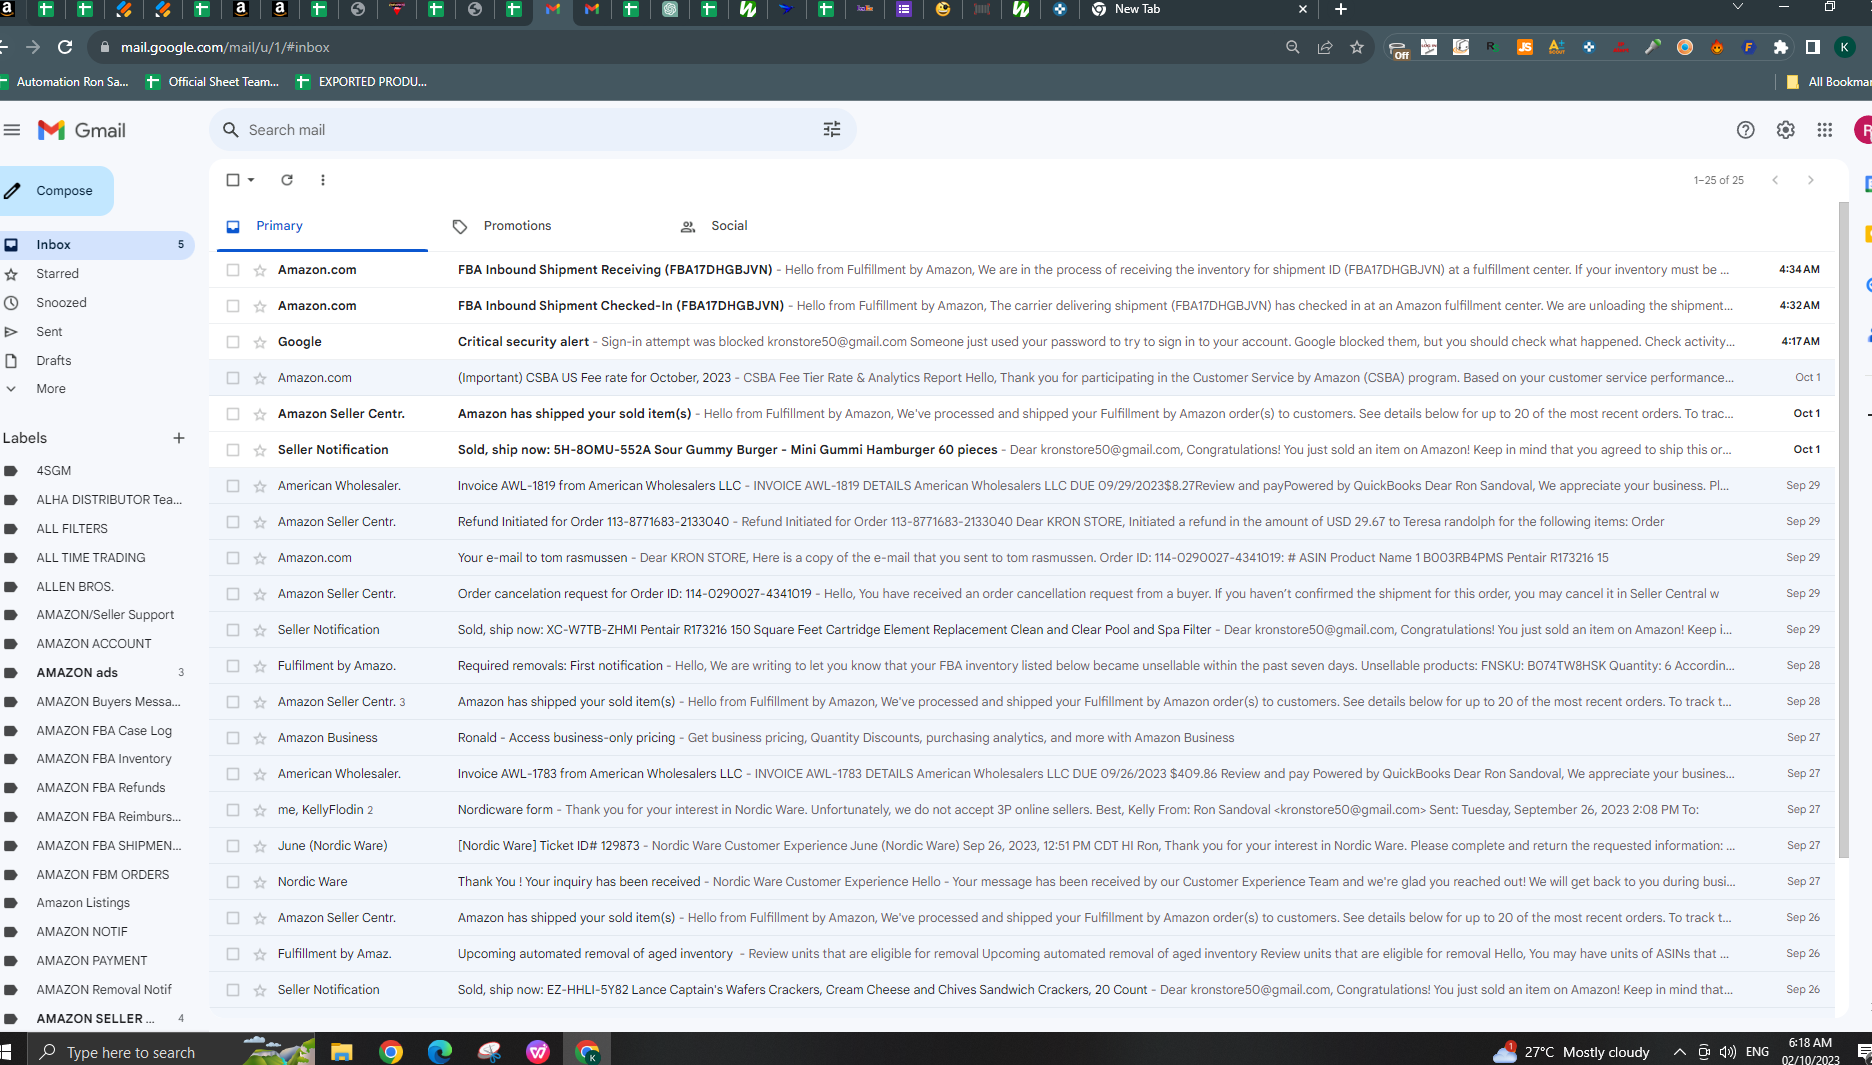1872x1065 pixels.
Task: Open a new browser tab
Action: (1341, 9)
